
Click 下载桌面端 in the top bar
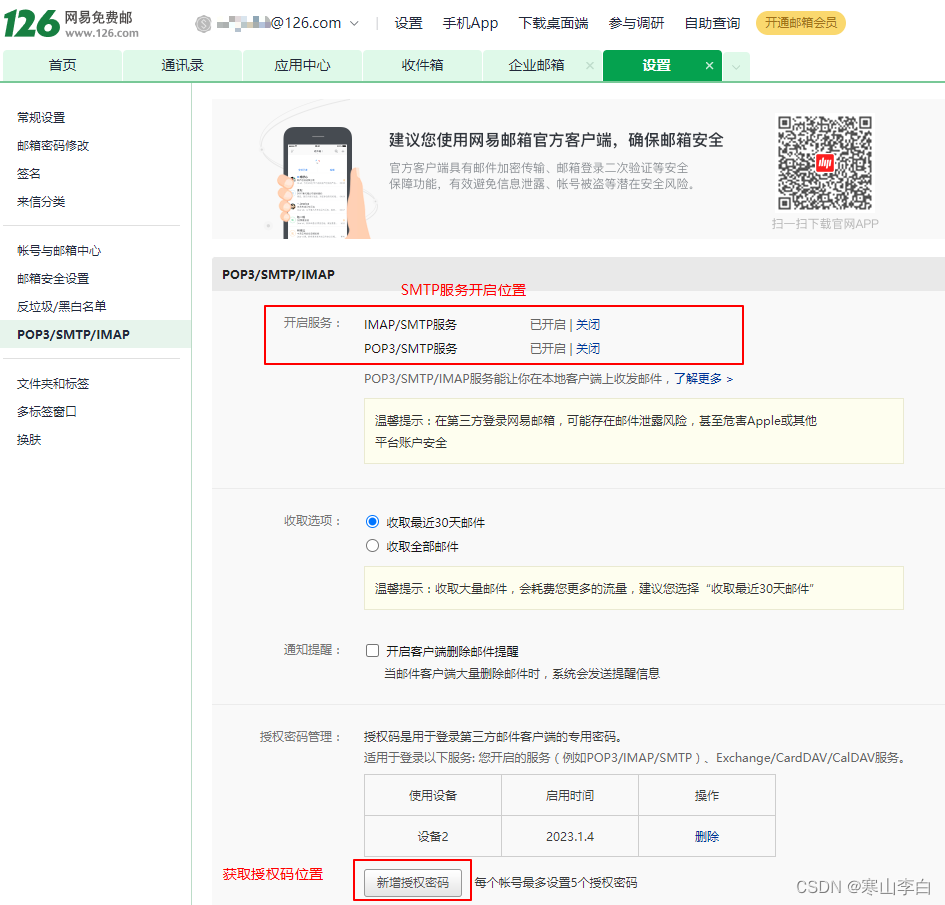pos(553,22)
